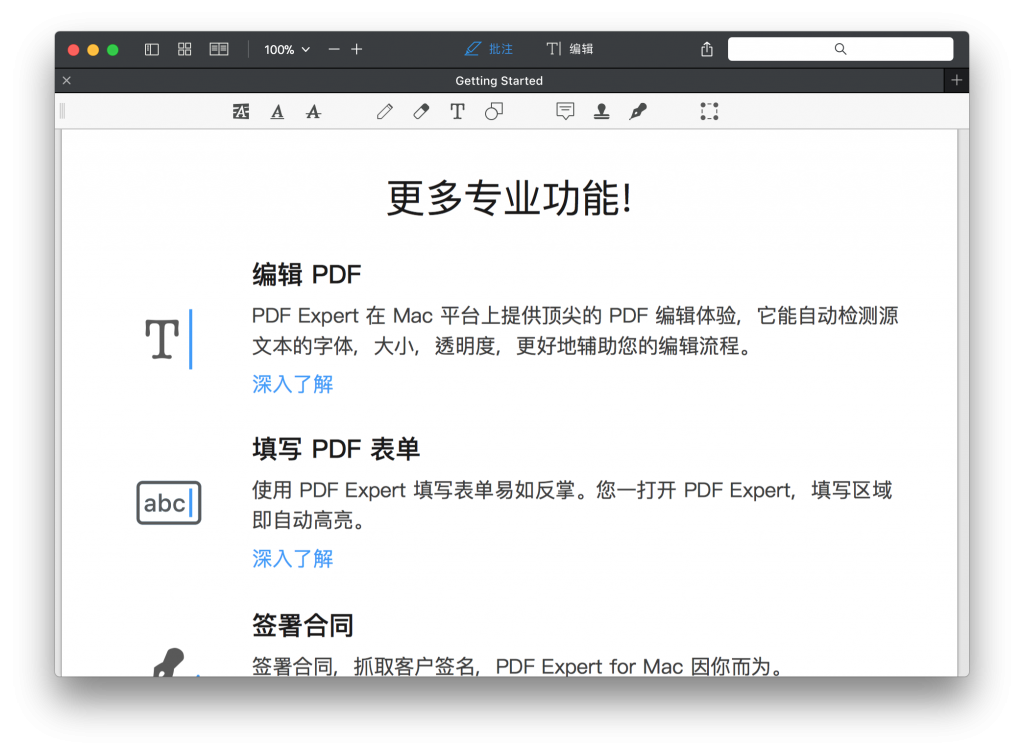Viewport: 1024px width, 755px height.
Task: Select the text highlight tool
Action: point(241,112)
